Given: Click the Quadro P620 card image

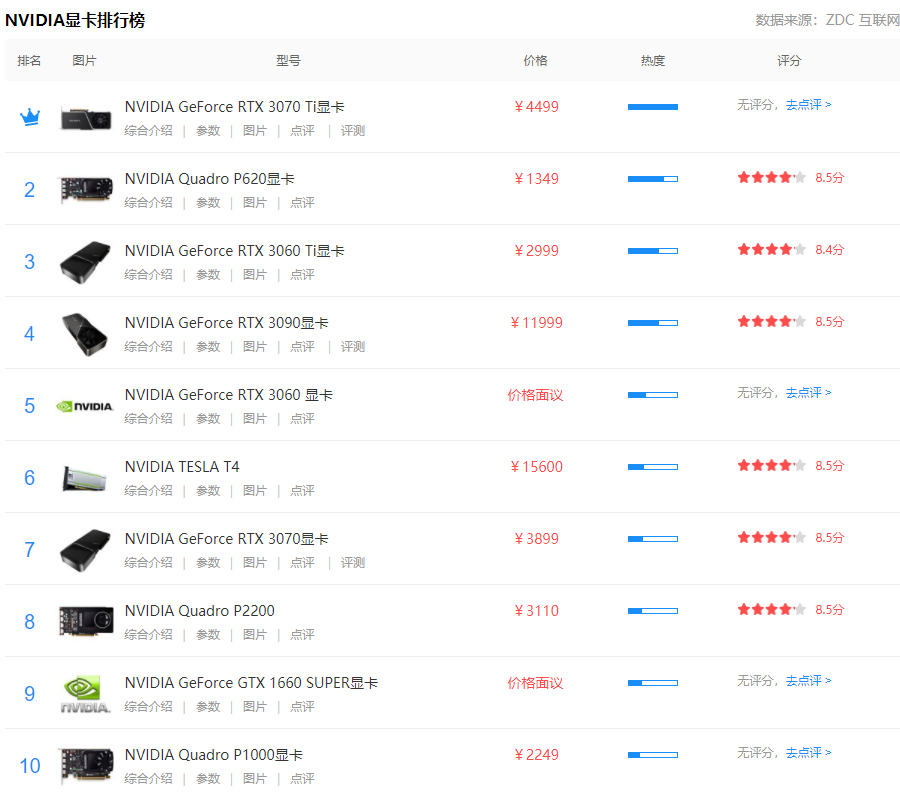Looking at the screenshot, I should 85,189.
